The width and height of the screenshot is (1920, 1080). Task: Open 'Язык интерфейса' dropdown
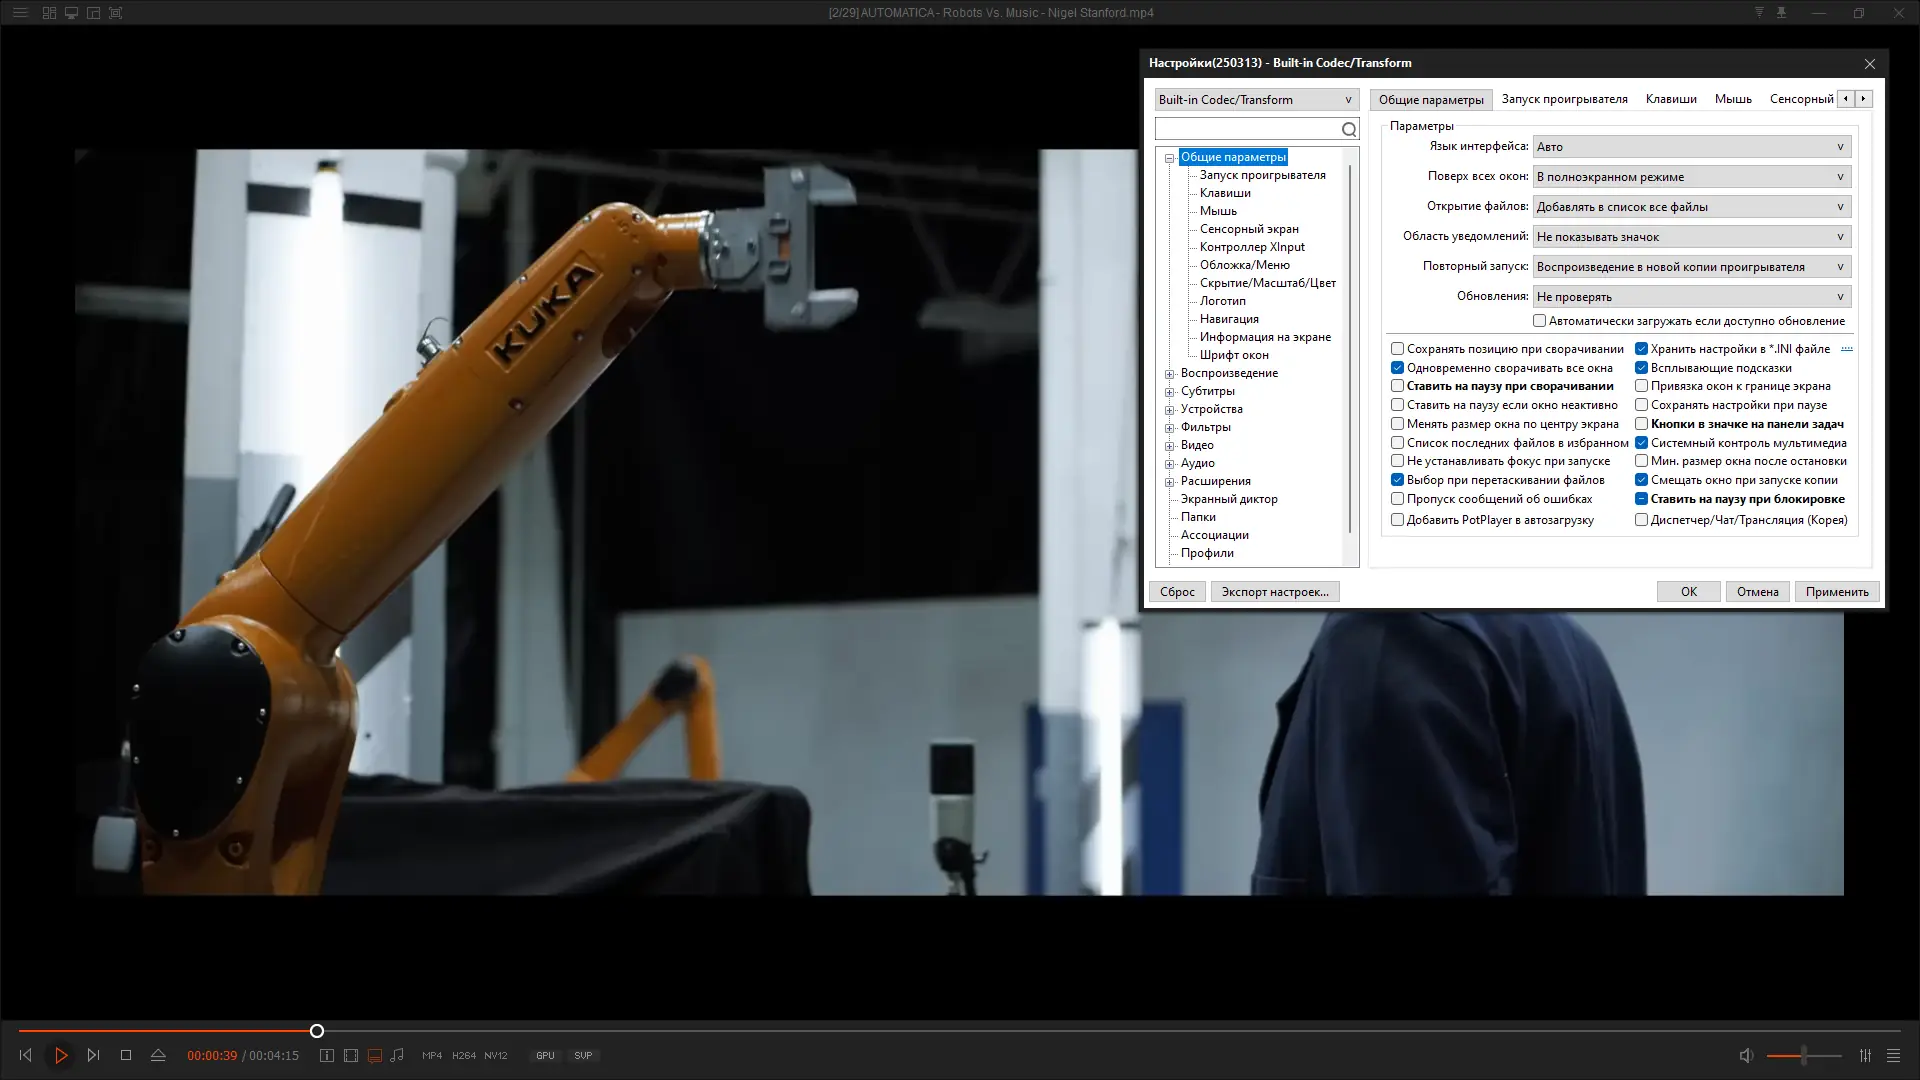pos(1691,147)
